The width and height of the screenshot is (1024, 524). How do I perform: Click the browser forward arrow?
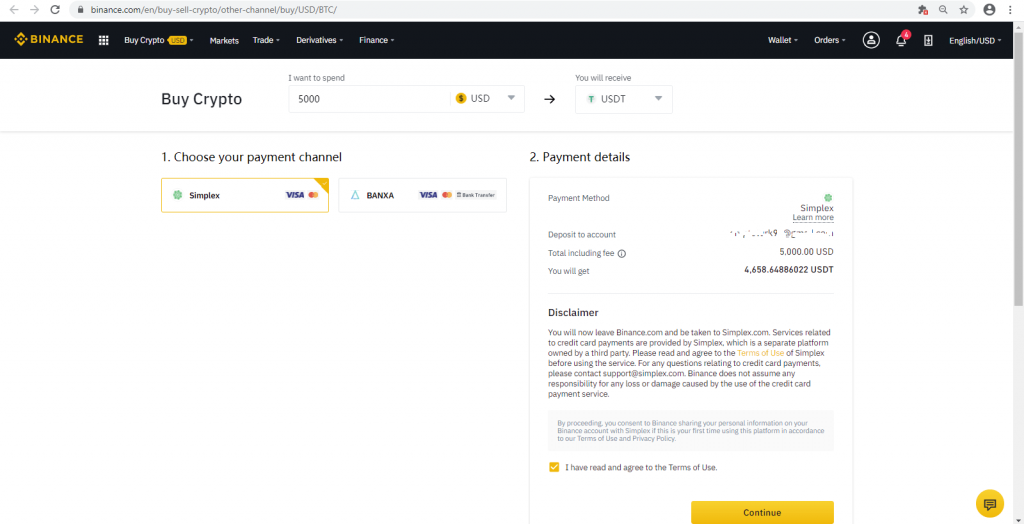pyautogui.click(x=35, y=10)
